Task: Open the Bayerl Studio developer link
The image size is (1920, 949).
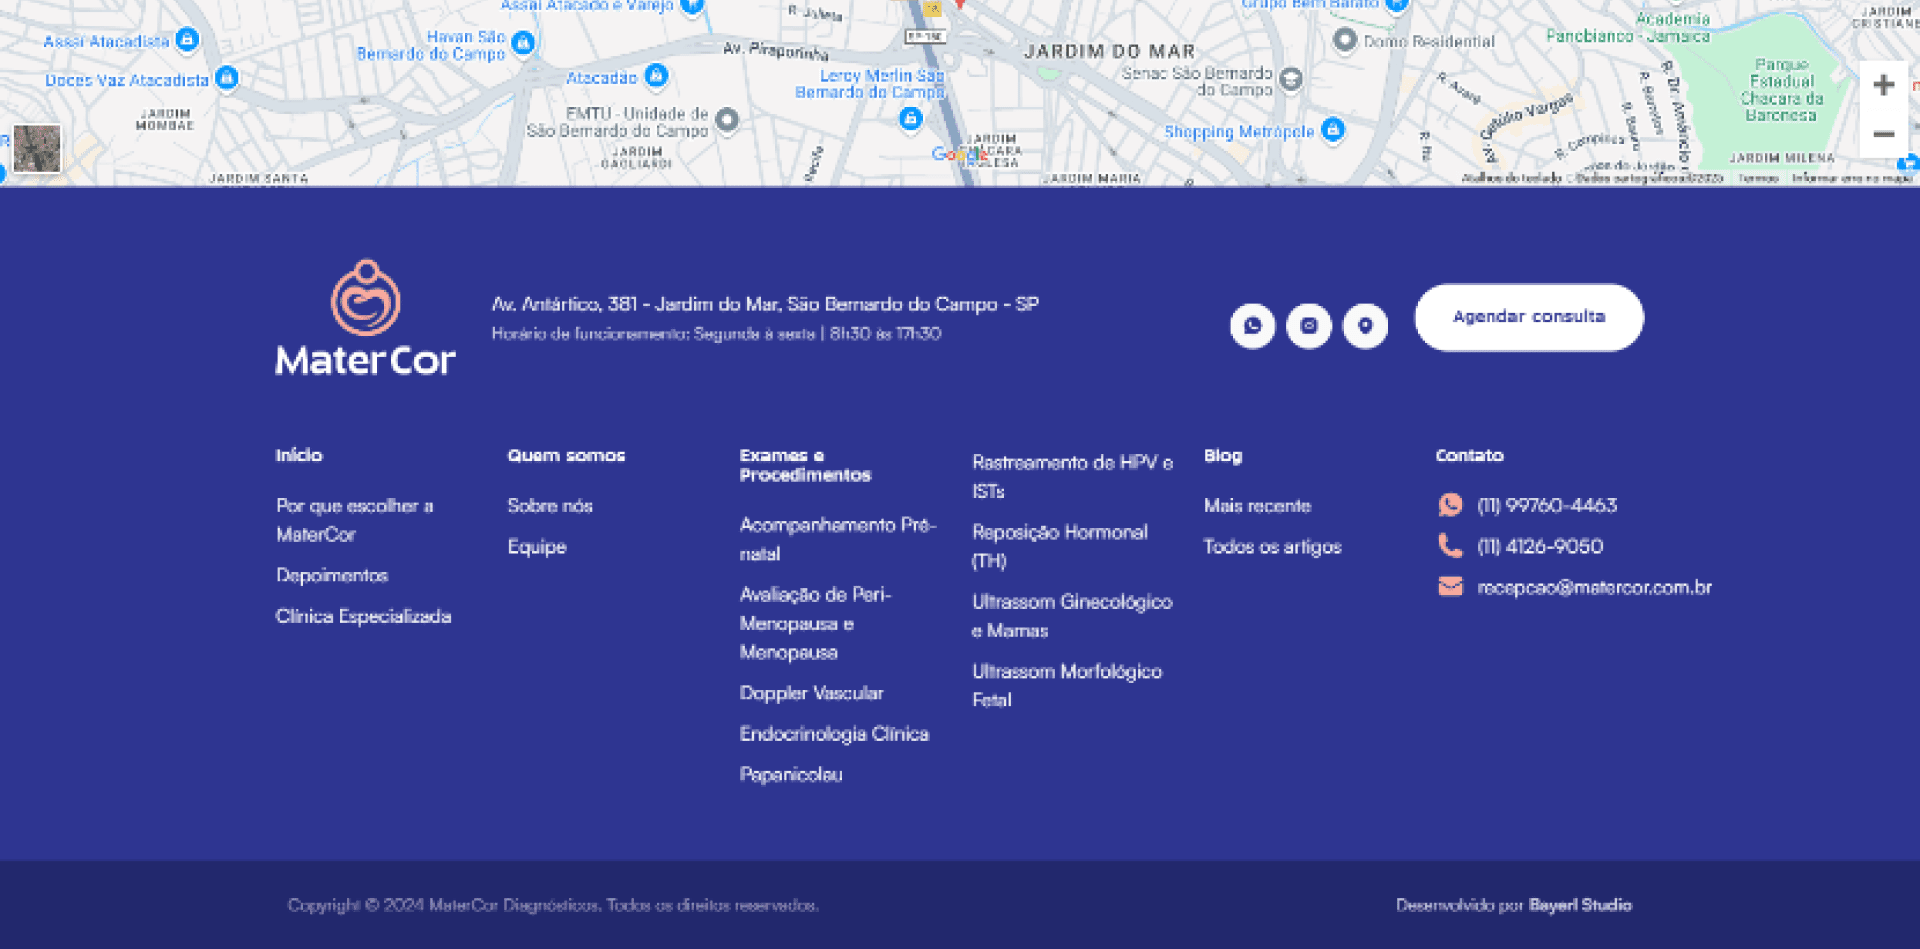Action: point(1580,905)
